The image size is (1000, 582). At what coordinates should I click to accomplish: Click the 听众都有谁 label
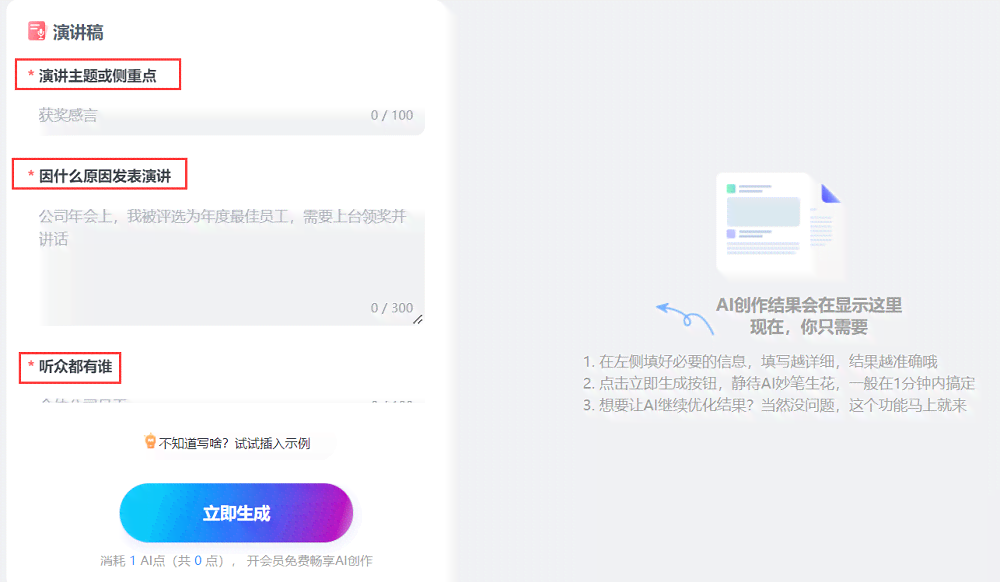click(75, 367)
